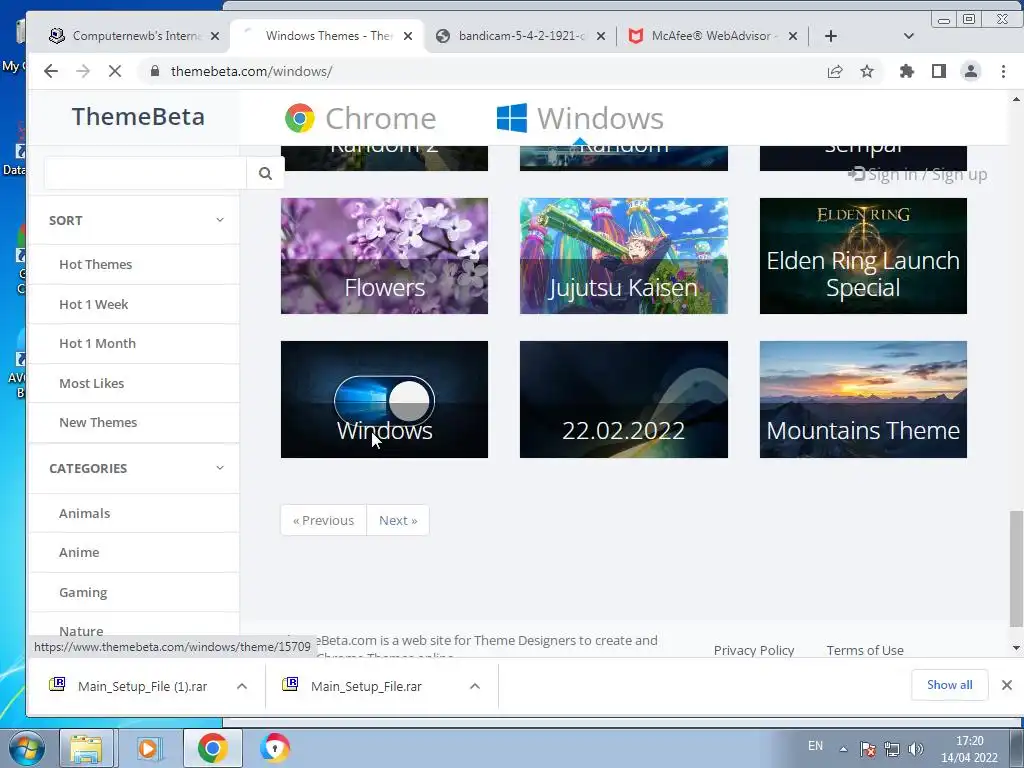
Task: Click the Chrome taskbar icon
Action: click(x=212, y=748)
